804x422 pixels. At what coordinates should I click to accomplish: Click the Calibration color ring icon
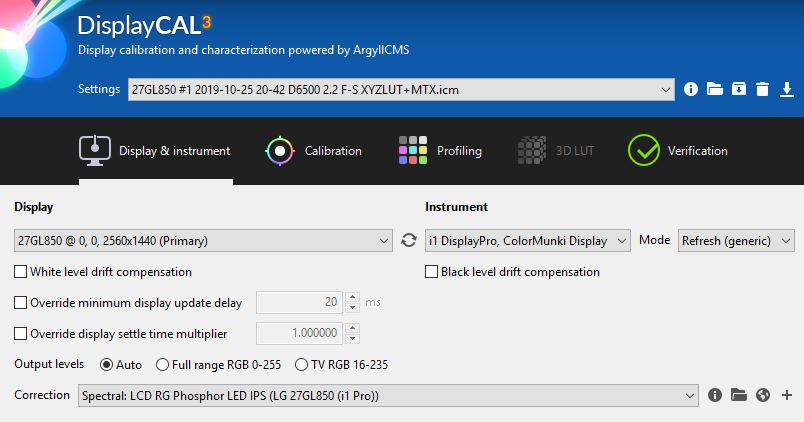[x=279, y=151]
